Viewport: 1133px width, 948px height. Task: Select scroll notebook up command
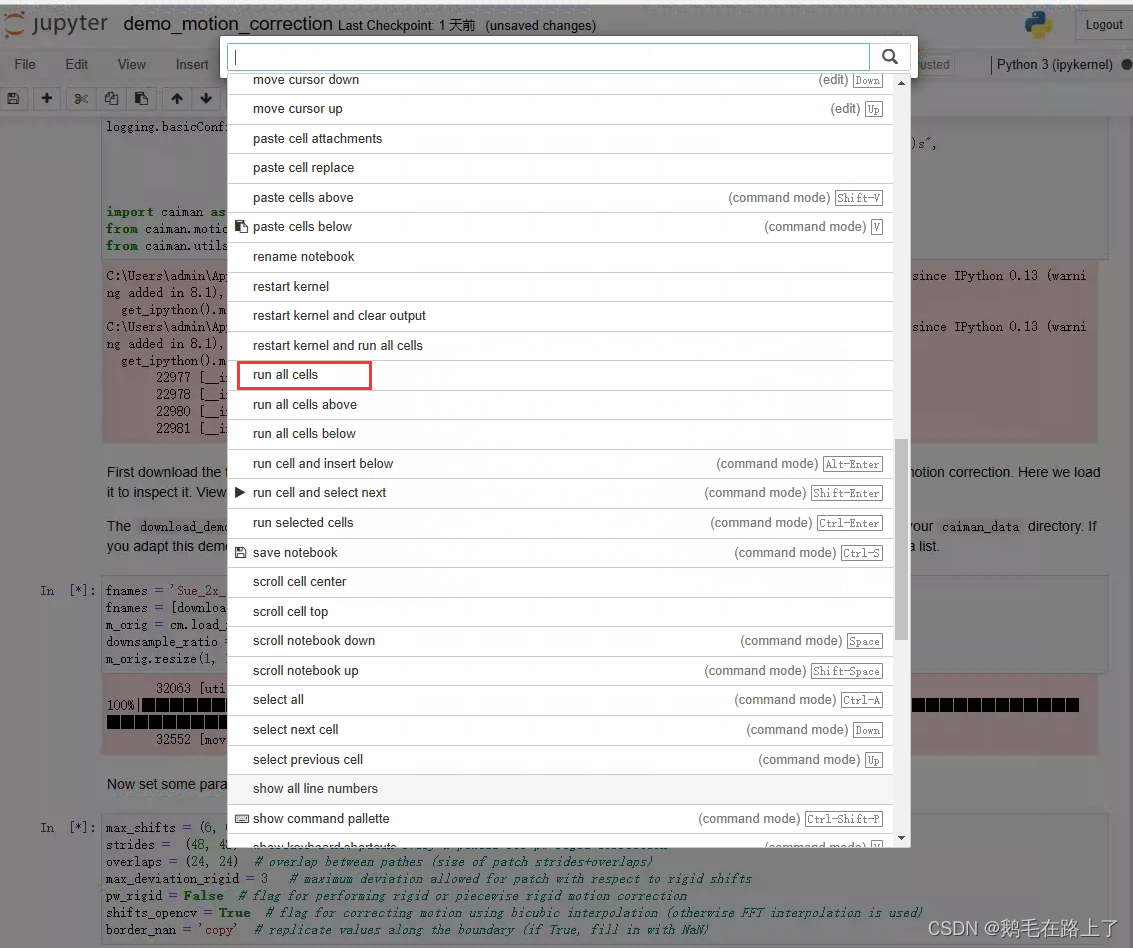pyautogui.click(x=560, y=671)
